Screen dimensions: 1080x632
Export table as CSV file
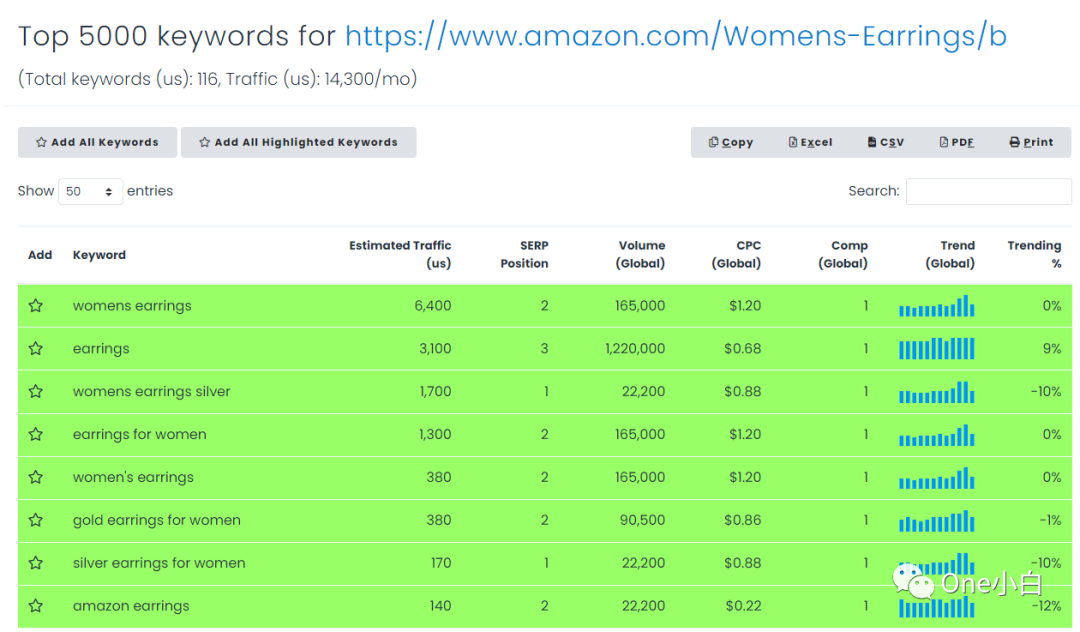pos(885,143)
